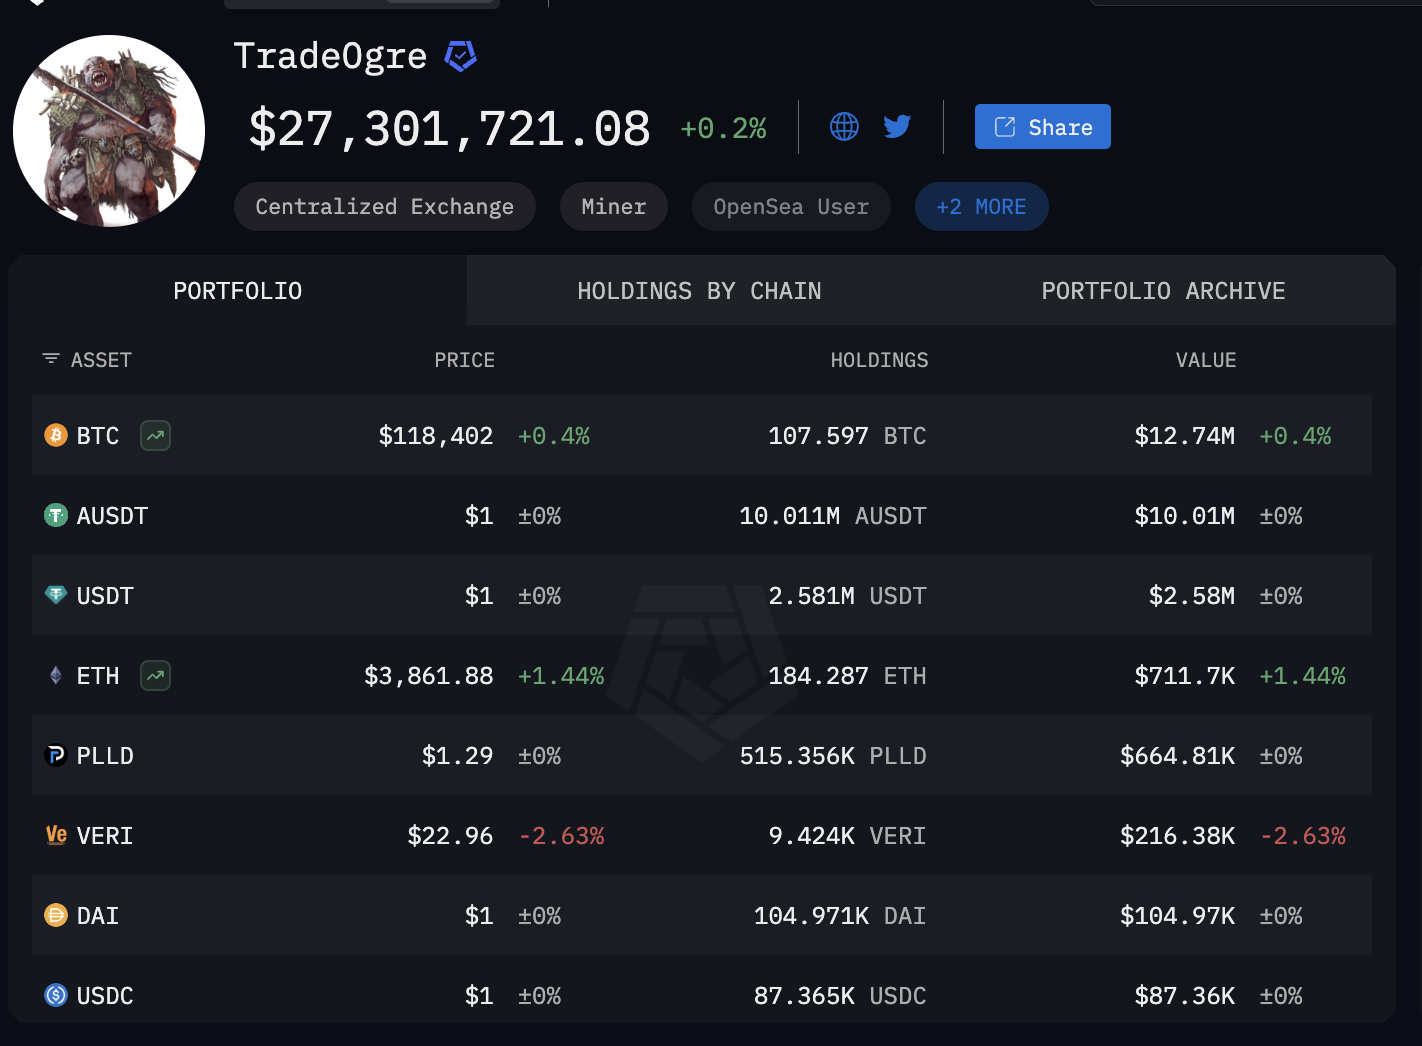Screen dimensions: 1422x1046
Task: Click the $664.81K PLLD value
Action: (1178, 756)
